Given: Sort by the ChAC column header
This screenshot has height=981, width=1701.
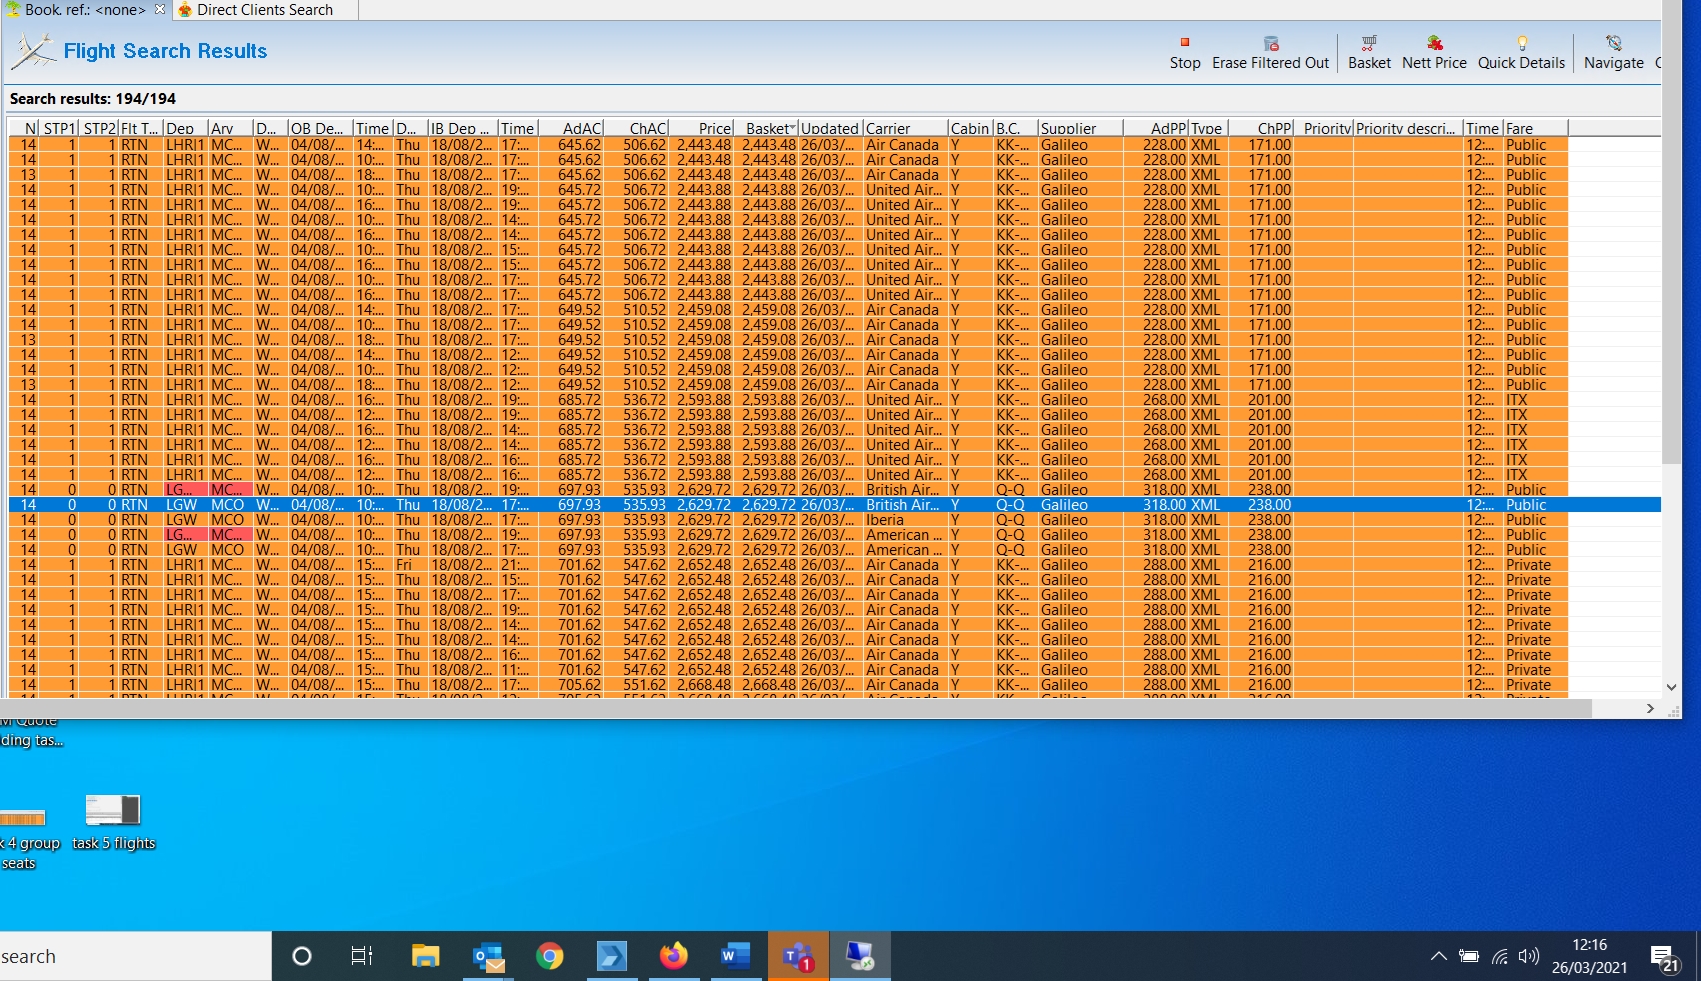Looking at the screenshot, I should (x=637, y=128).
